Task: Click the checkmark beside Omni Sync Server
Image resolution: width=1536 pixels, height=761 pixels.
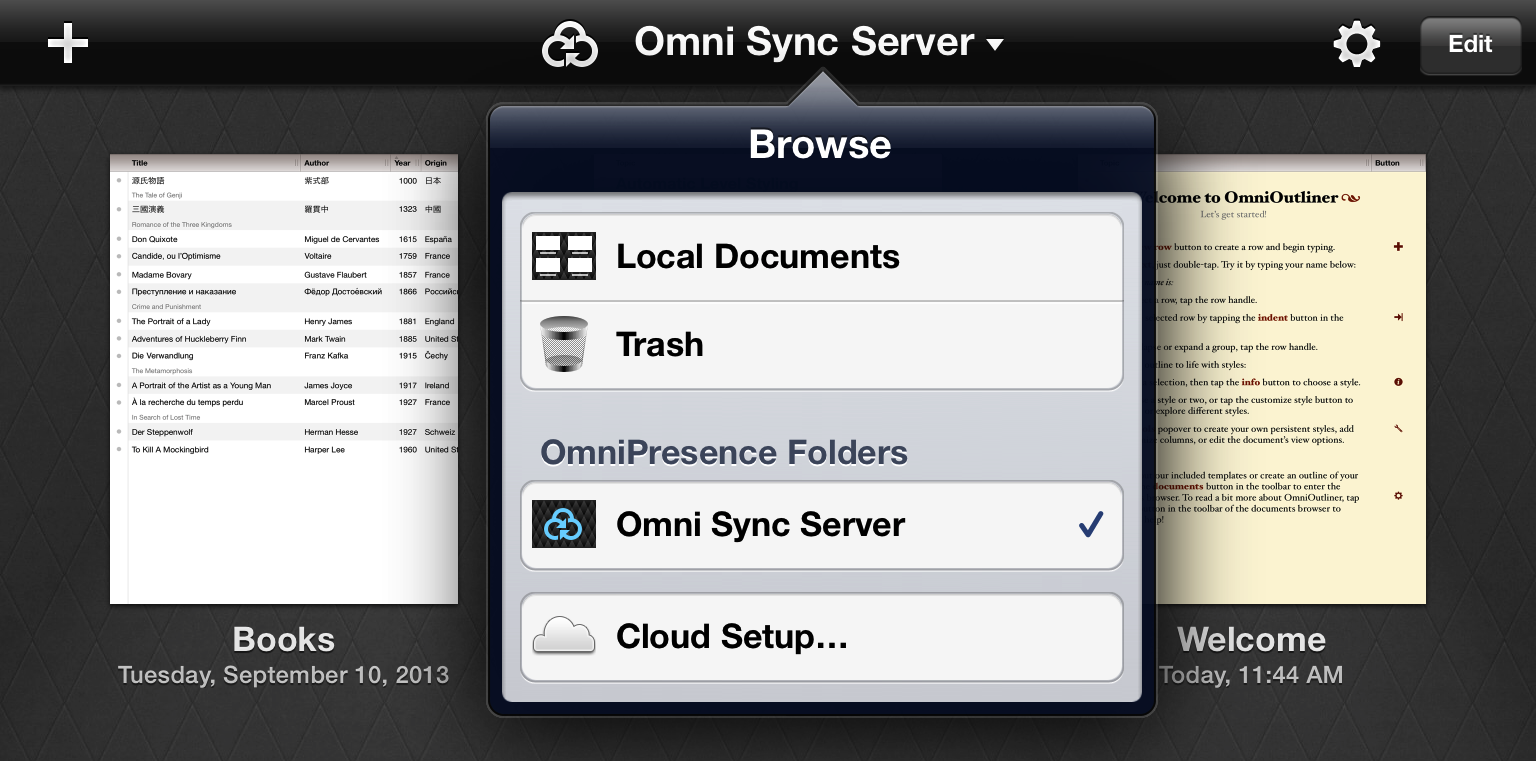Action: 1091,524
